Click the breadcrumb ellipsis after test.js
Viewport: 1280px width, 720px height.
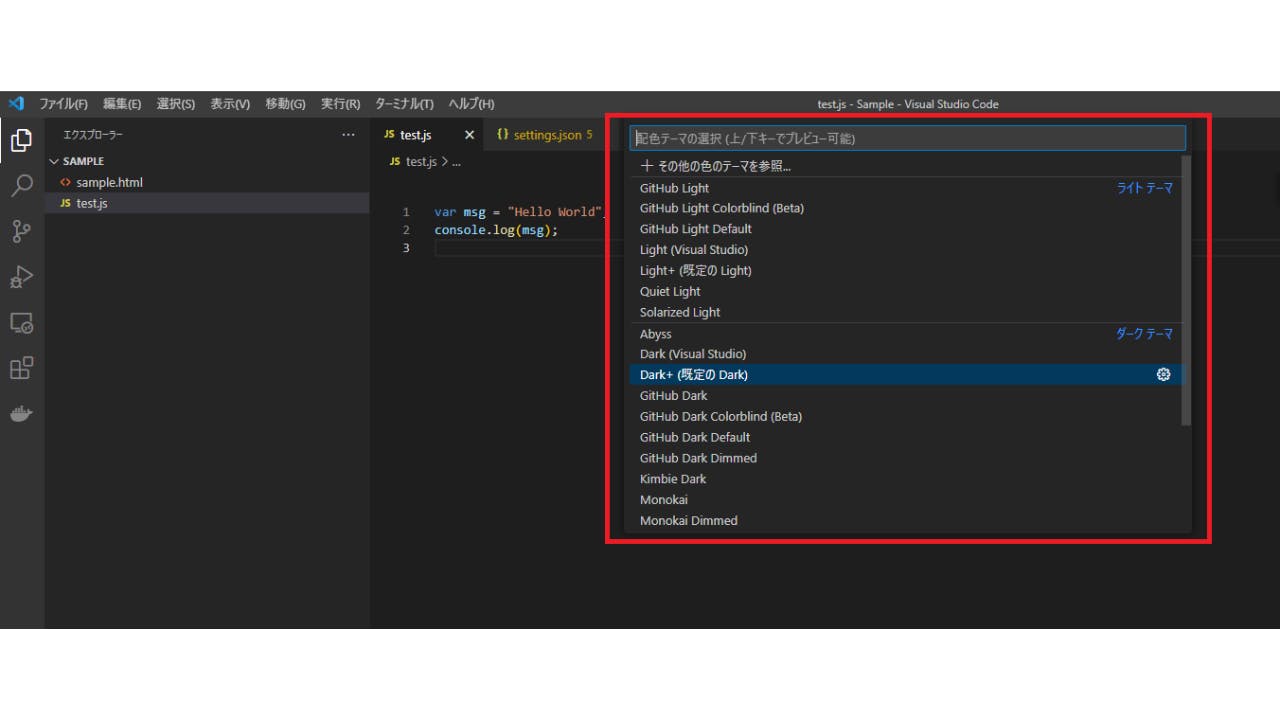point(456,161)
